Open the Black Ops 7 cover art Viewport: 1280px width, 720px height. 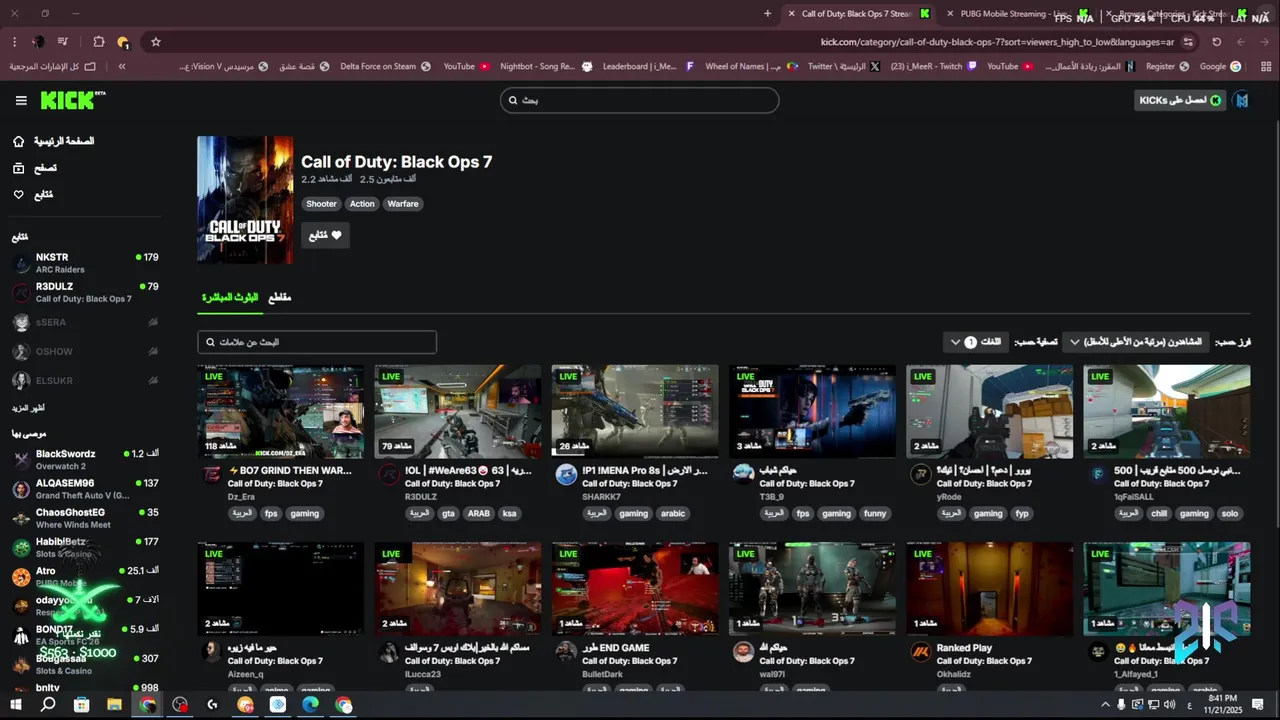(245, 200)
